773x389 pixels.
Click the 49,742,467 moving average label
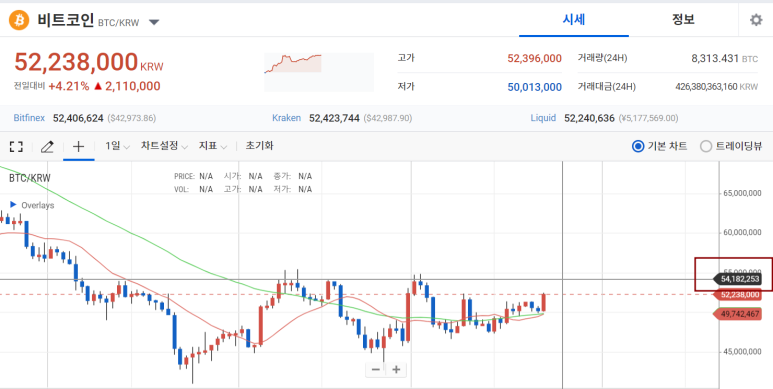(x=738, y=314)
